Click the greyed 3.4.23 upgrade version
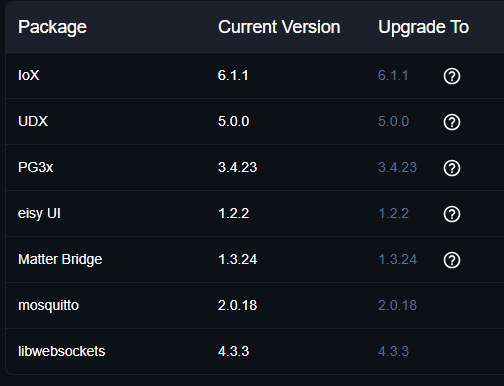504x386 pixels. tap(397, 167)
